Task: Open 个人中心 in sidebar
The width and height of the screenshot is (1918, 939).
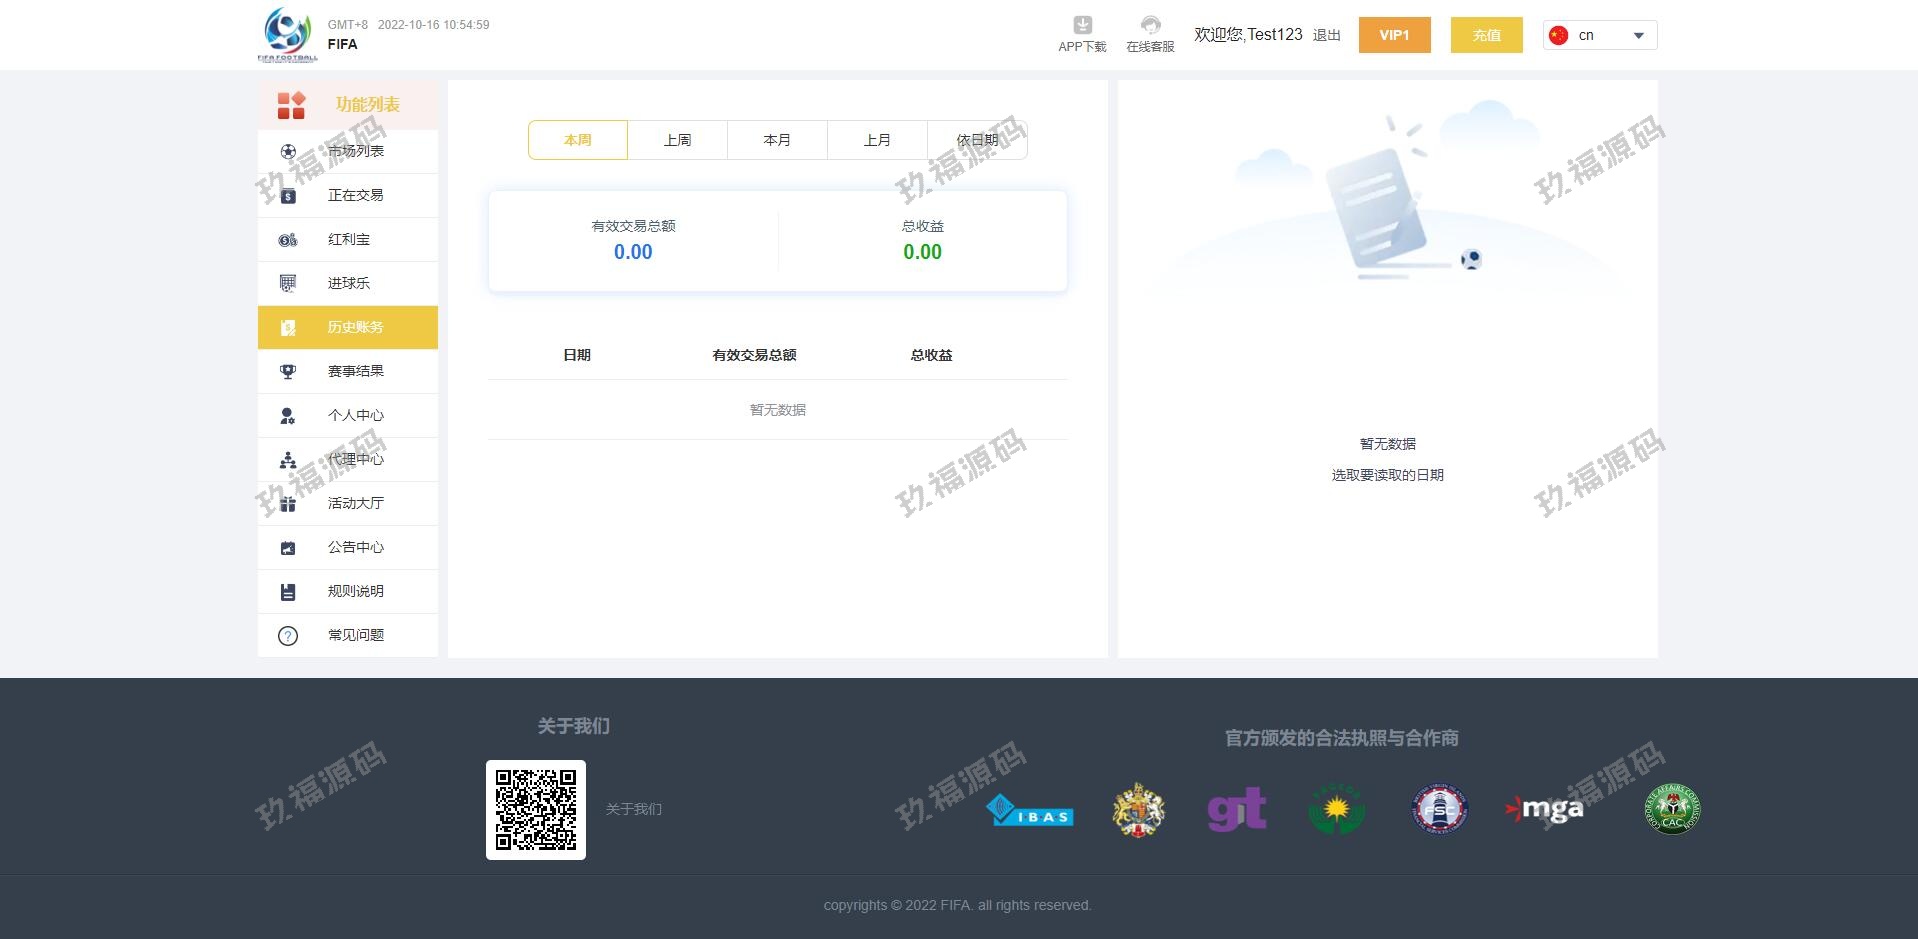Action: pyautogui.click(x=355, y=415)
